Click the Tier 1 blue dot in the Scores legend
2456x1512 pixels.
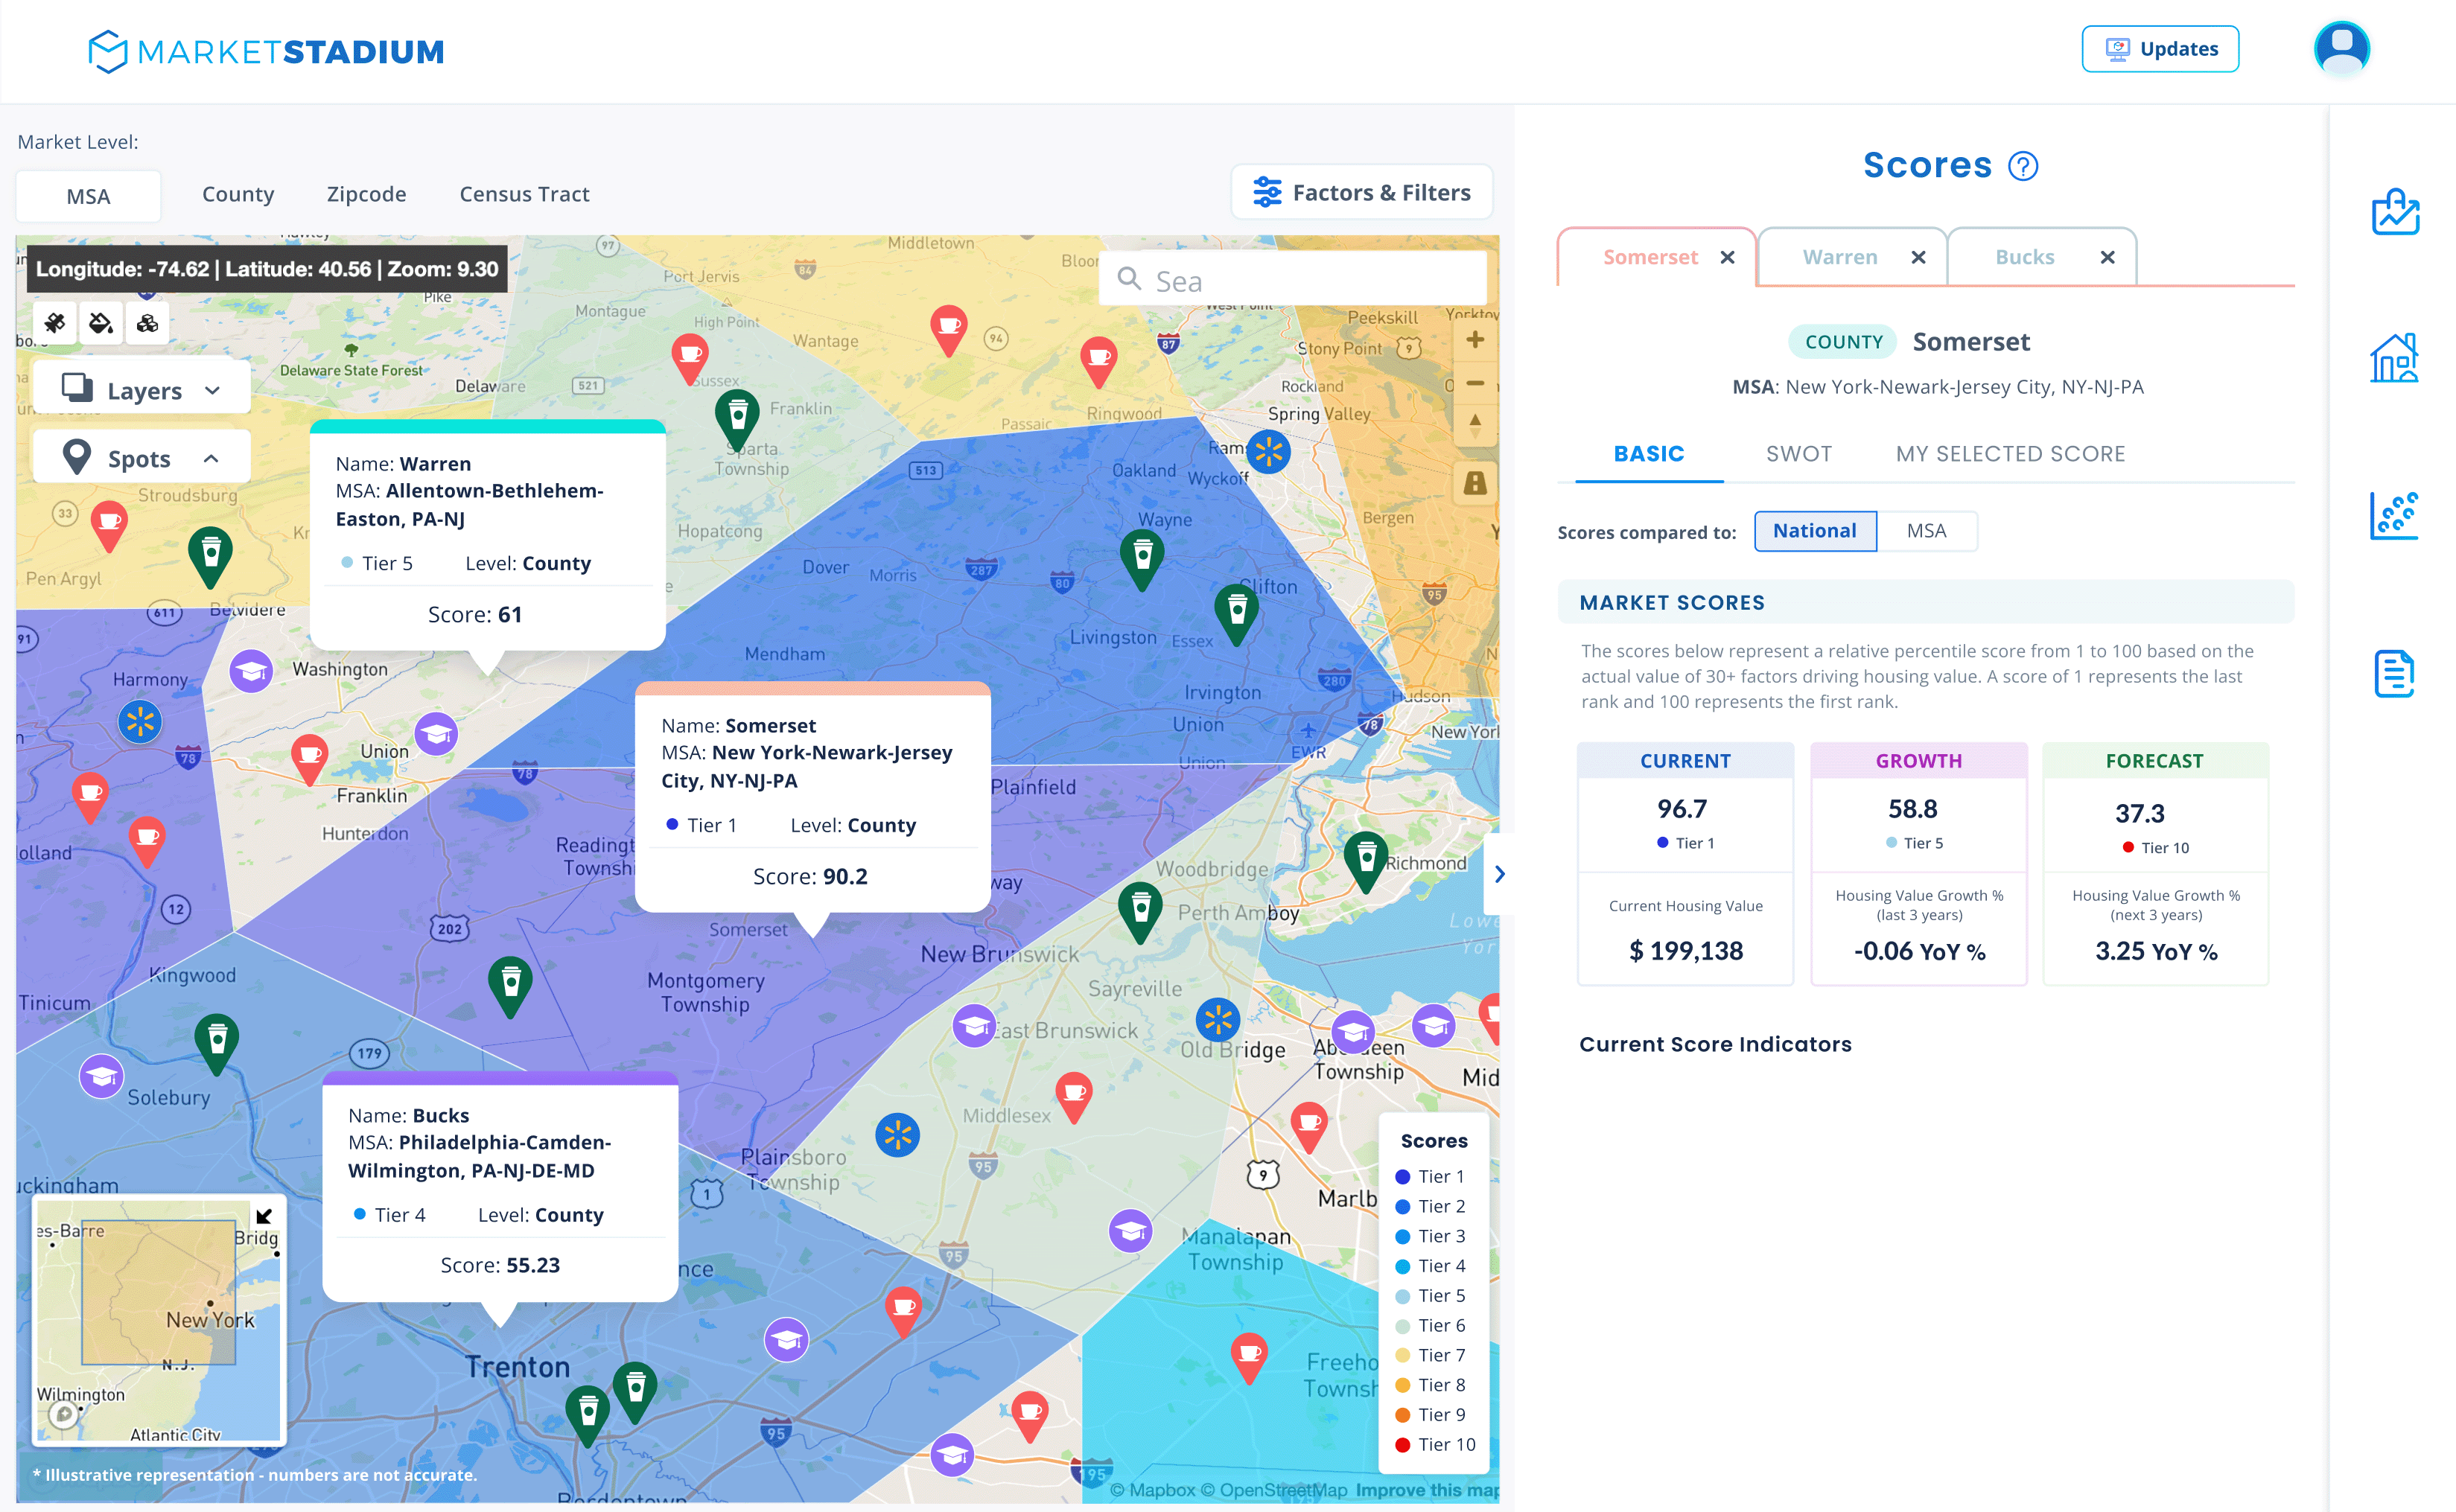1402,1176
